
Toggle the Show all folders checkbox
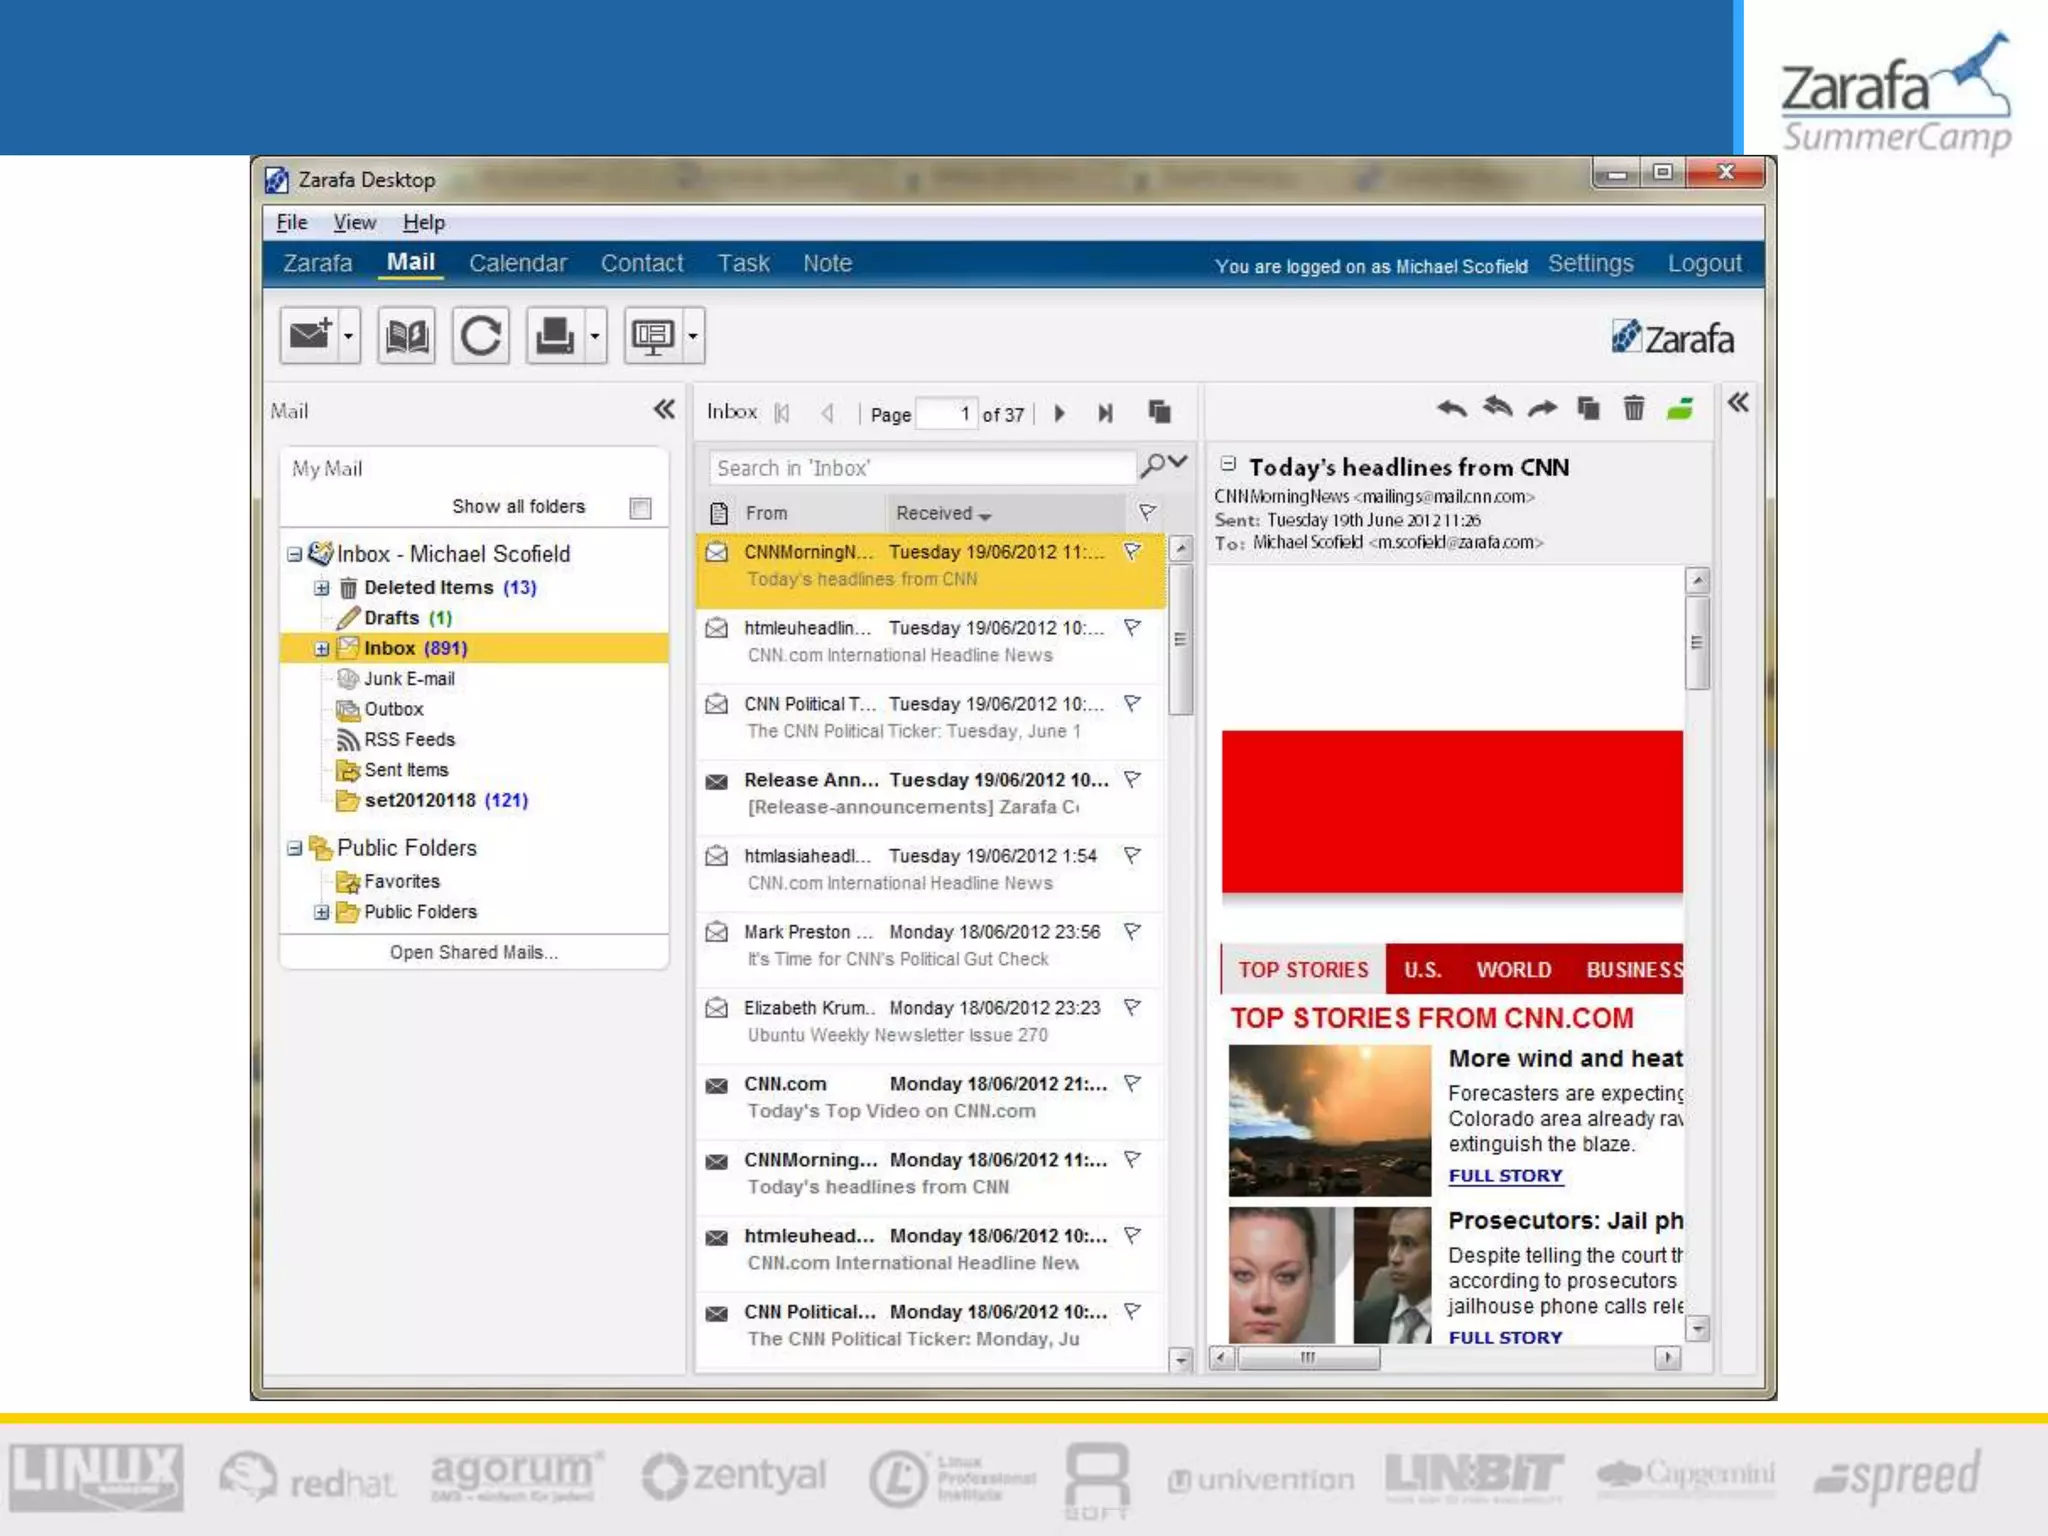coord(640,508)
